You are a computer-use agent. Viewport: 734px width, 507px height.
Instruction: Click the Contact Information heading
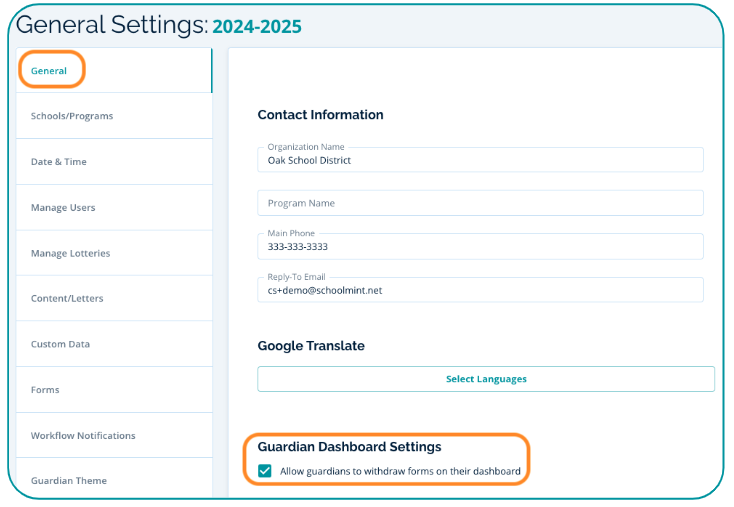pyautogui.click(x=320, y=115)
